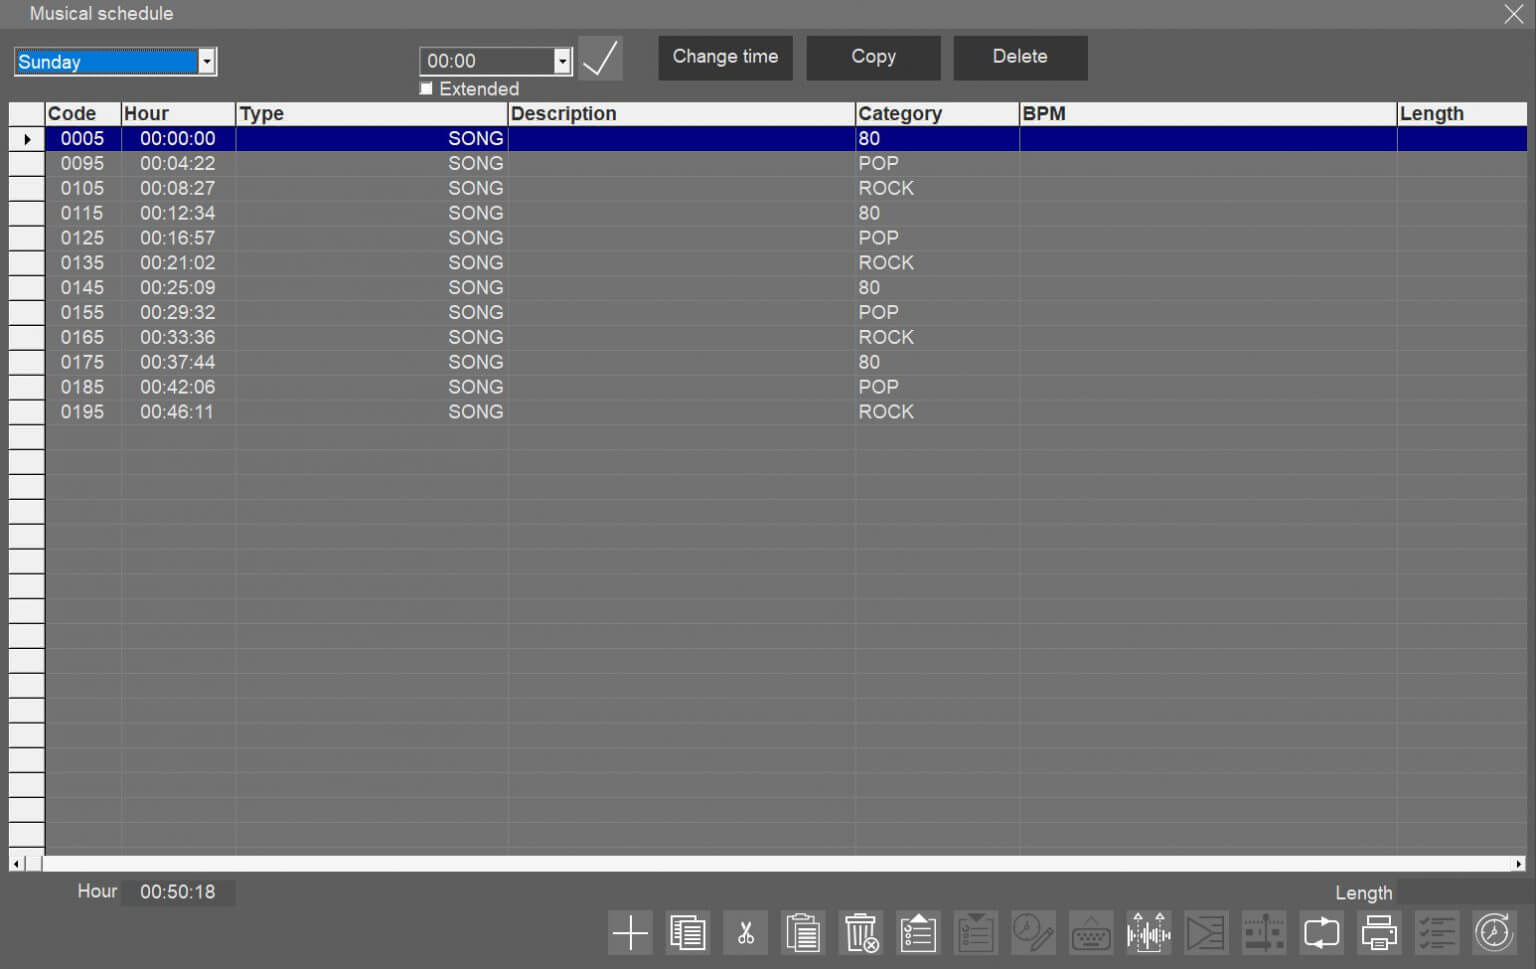The image size is (1536, 969).
Task: Open the Category column header
Action: (900, 113)
